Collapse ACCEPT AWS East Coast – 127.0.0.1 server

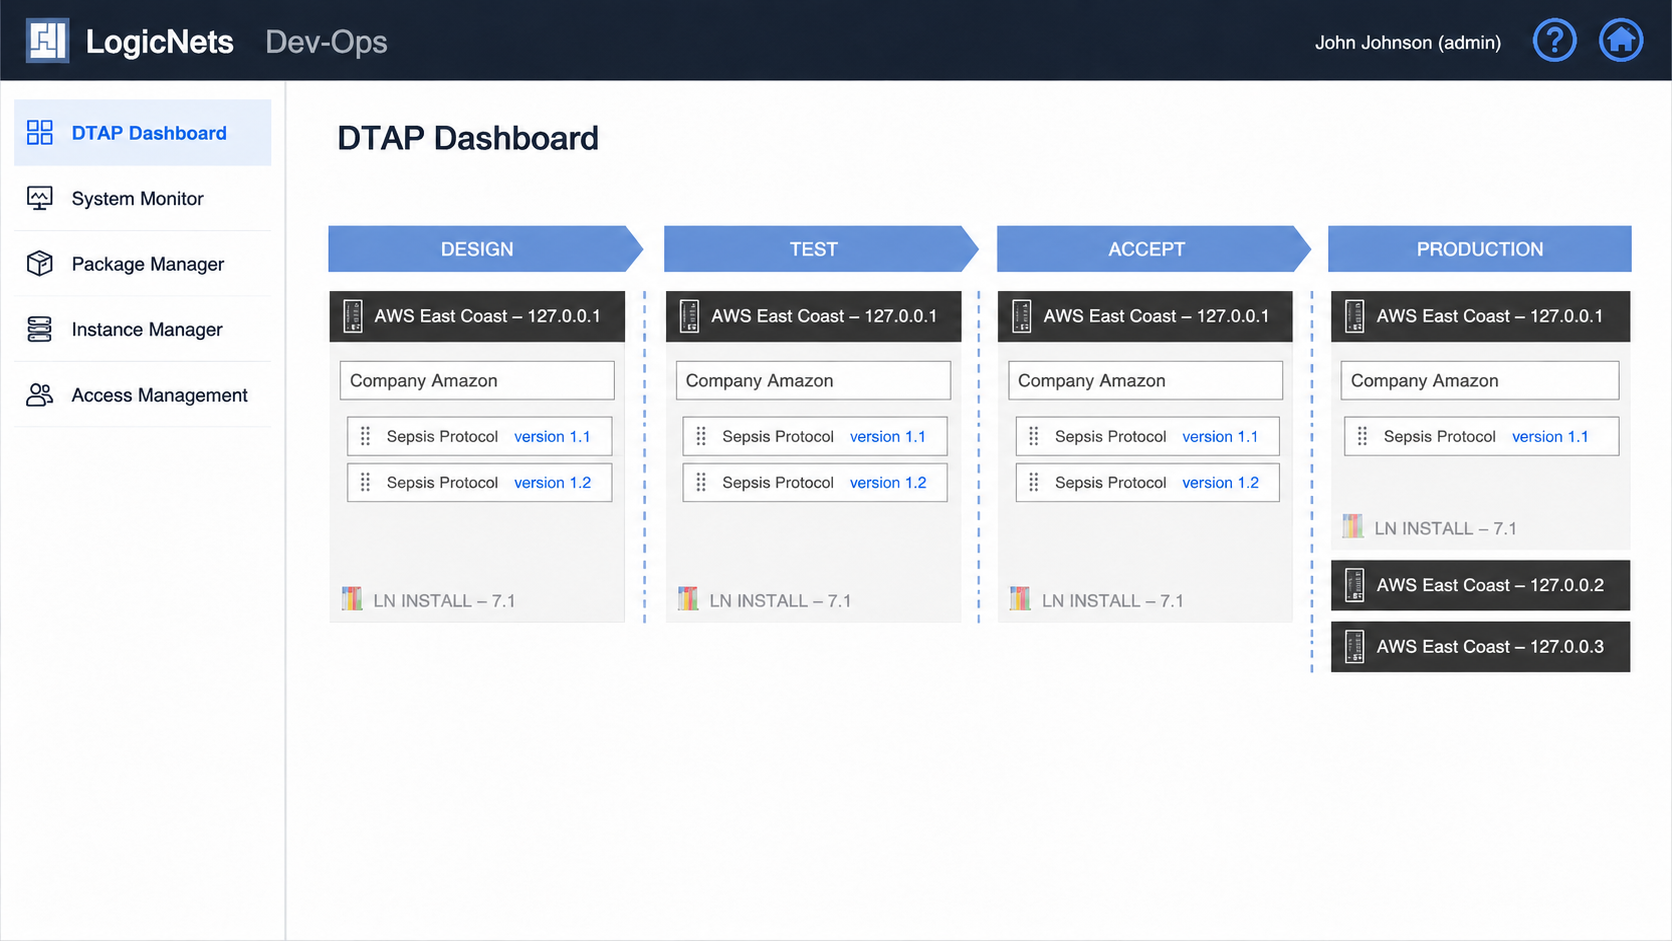coord(1145,316)
